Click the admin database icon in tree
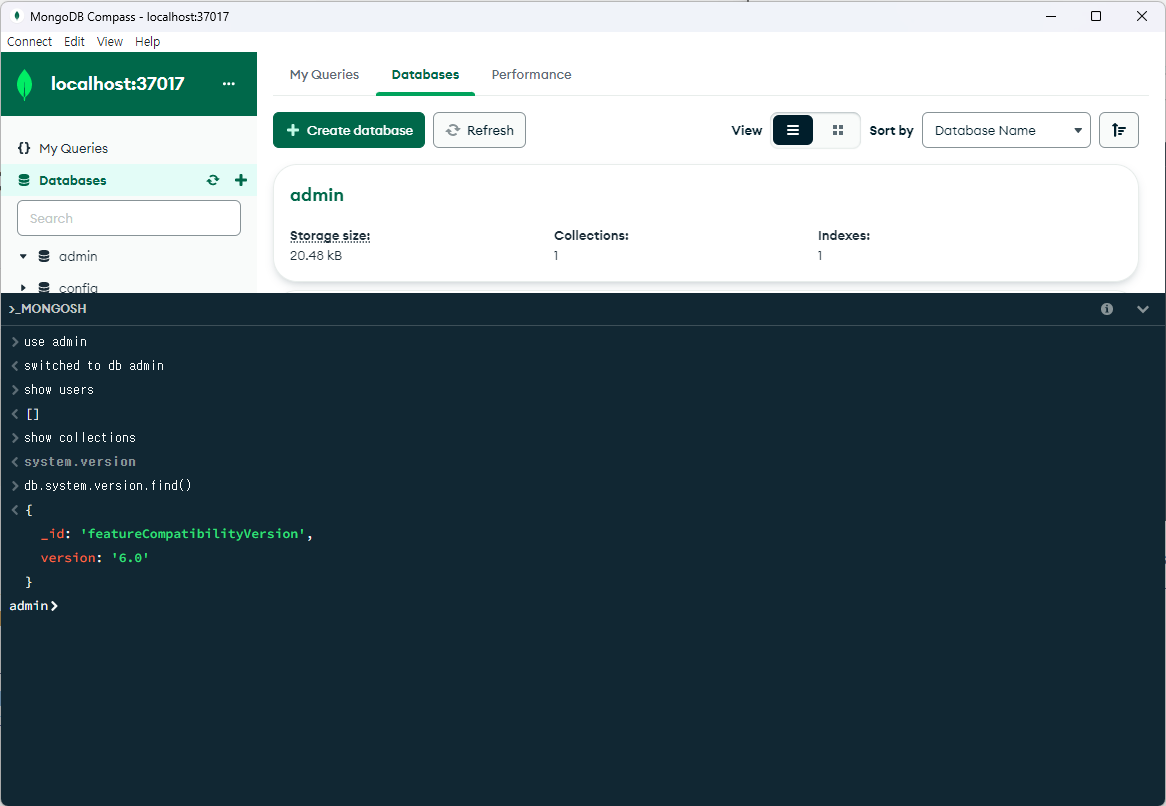The width and height of the screenshot is (1166, 806). (x=44, y=256)
